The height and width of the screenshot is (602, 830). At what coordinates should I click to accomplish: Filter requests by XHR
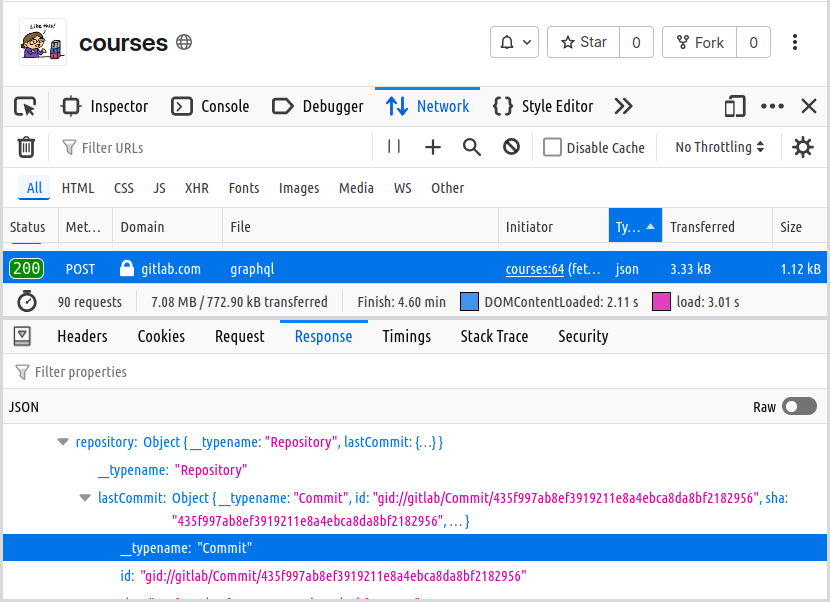(197, 188)
